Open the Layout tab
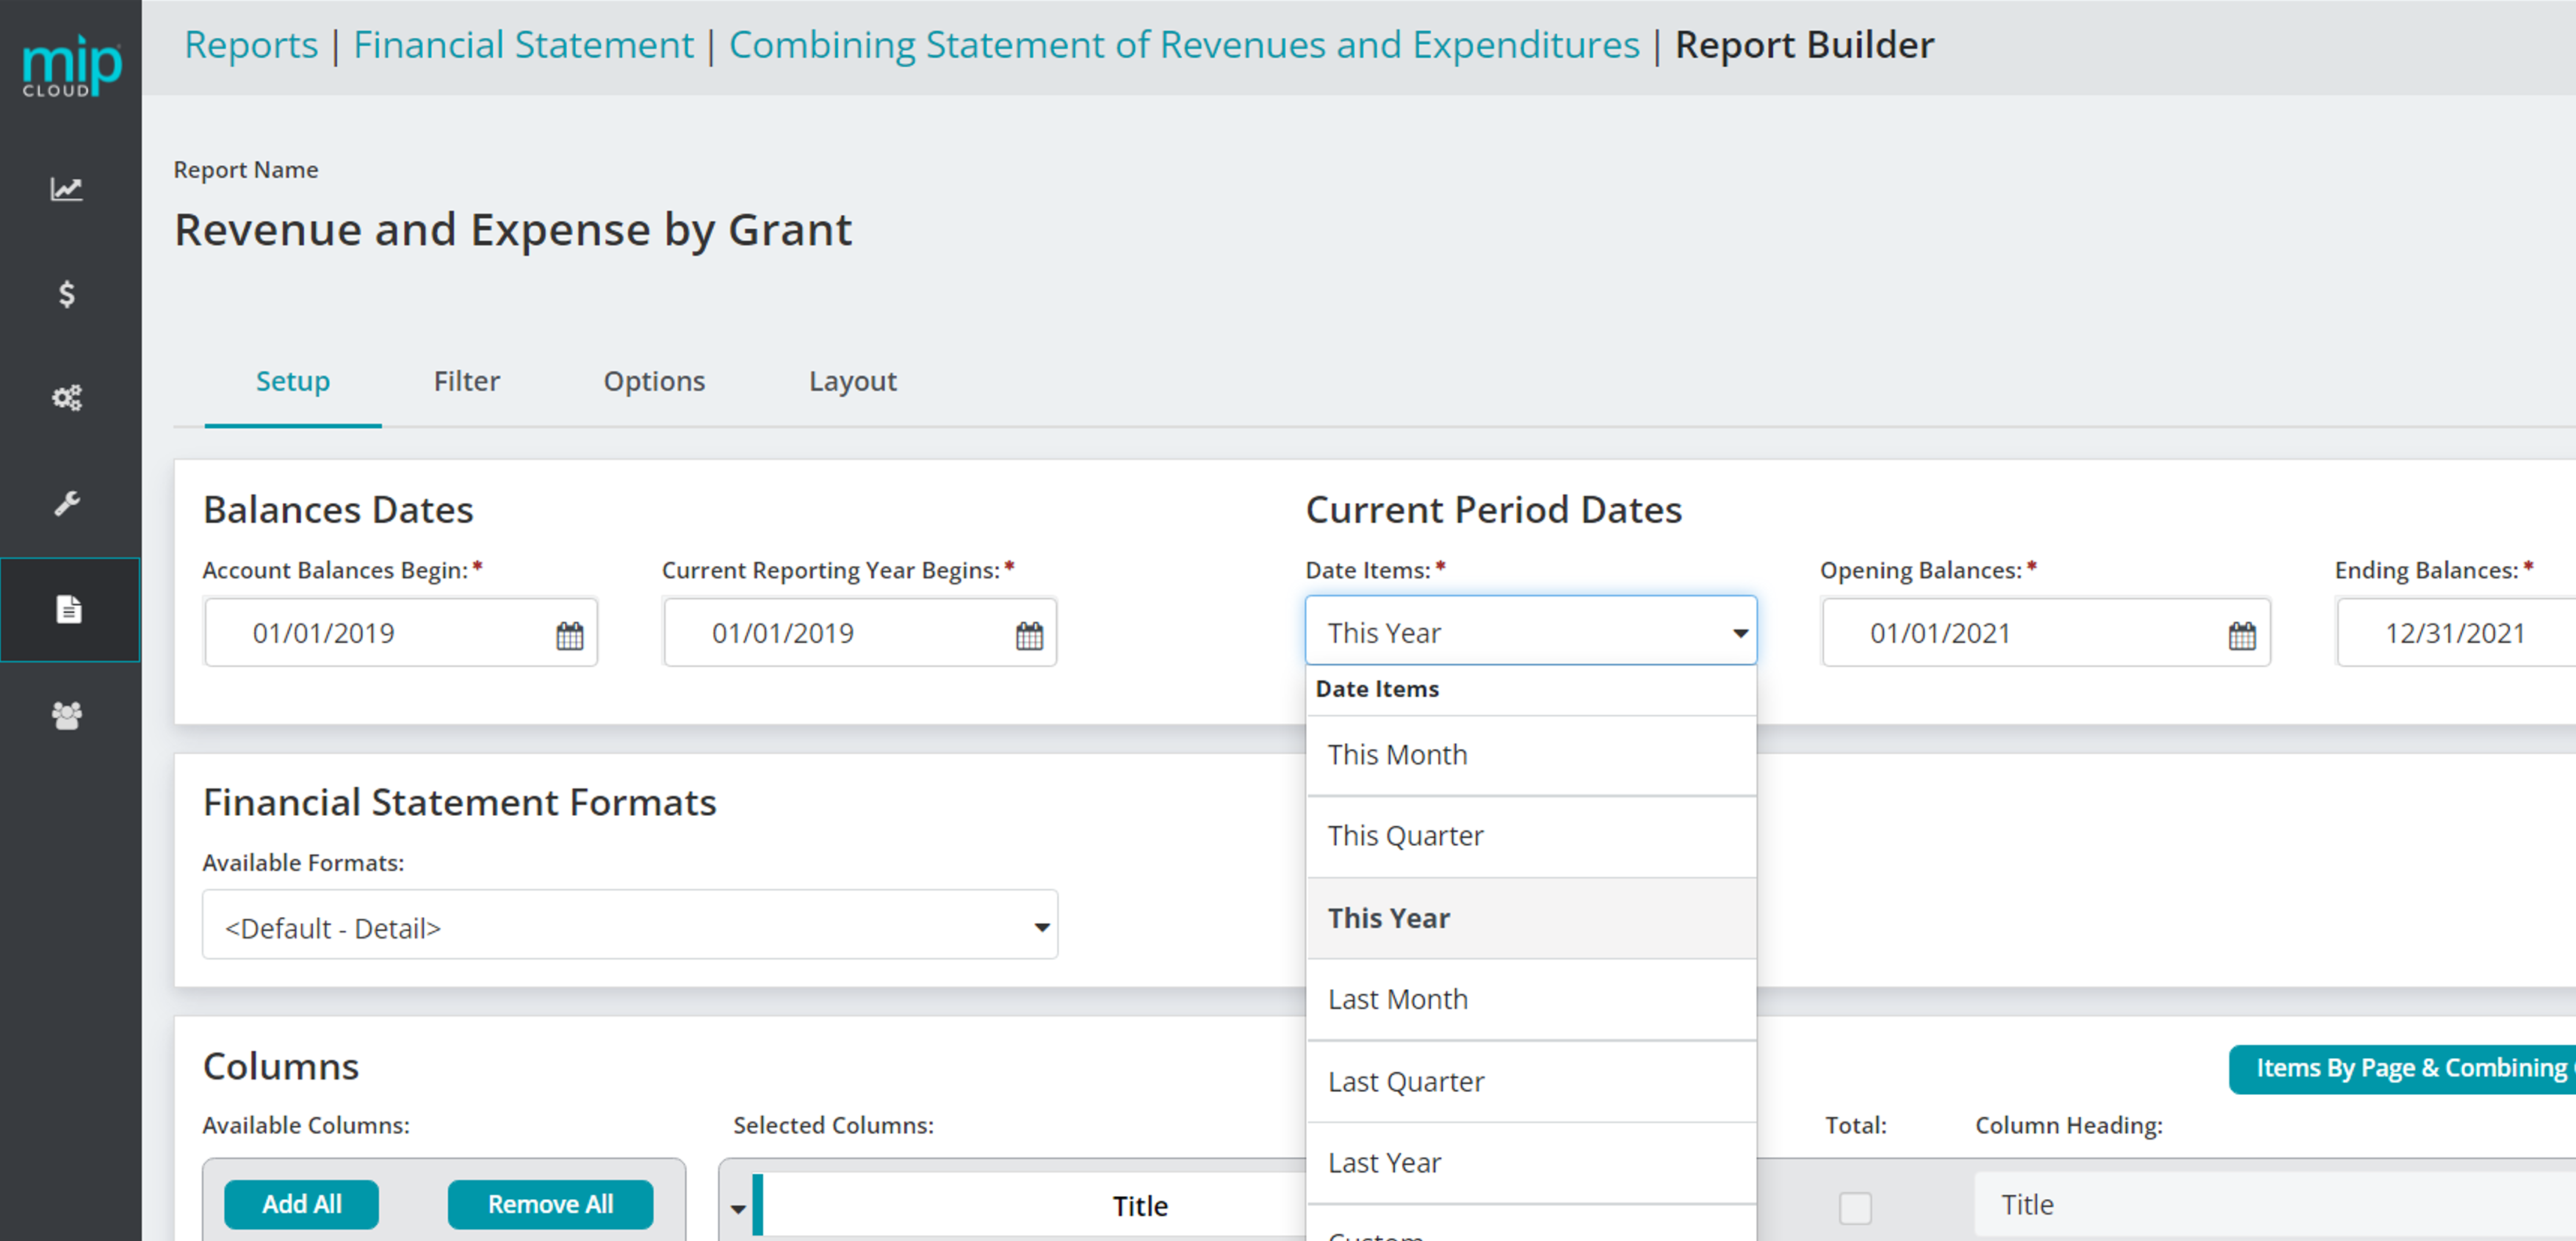 852,381
